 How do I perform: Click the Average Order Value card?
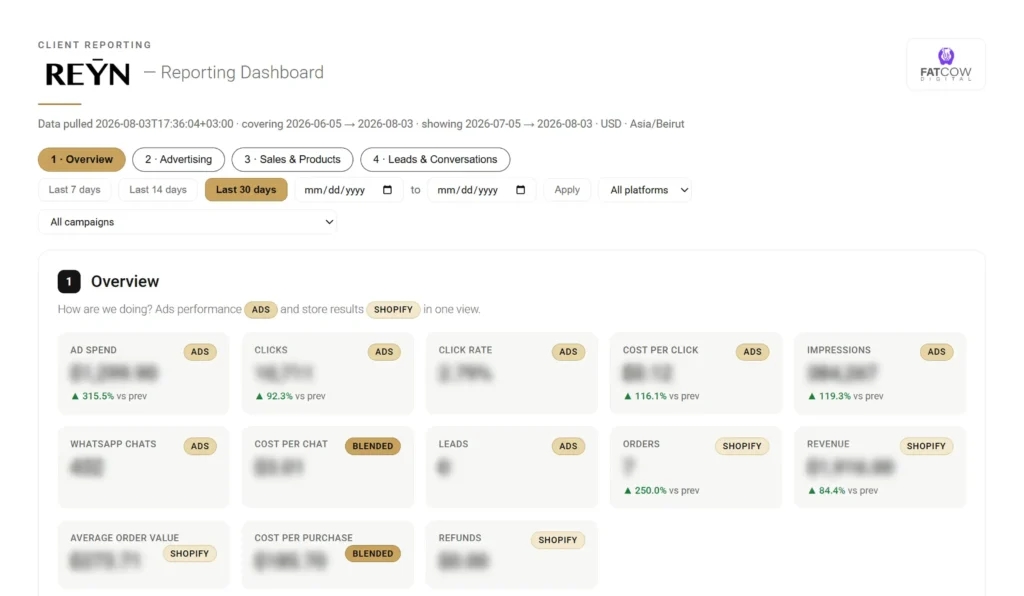pos(143,555)
